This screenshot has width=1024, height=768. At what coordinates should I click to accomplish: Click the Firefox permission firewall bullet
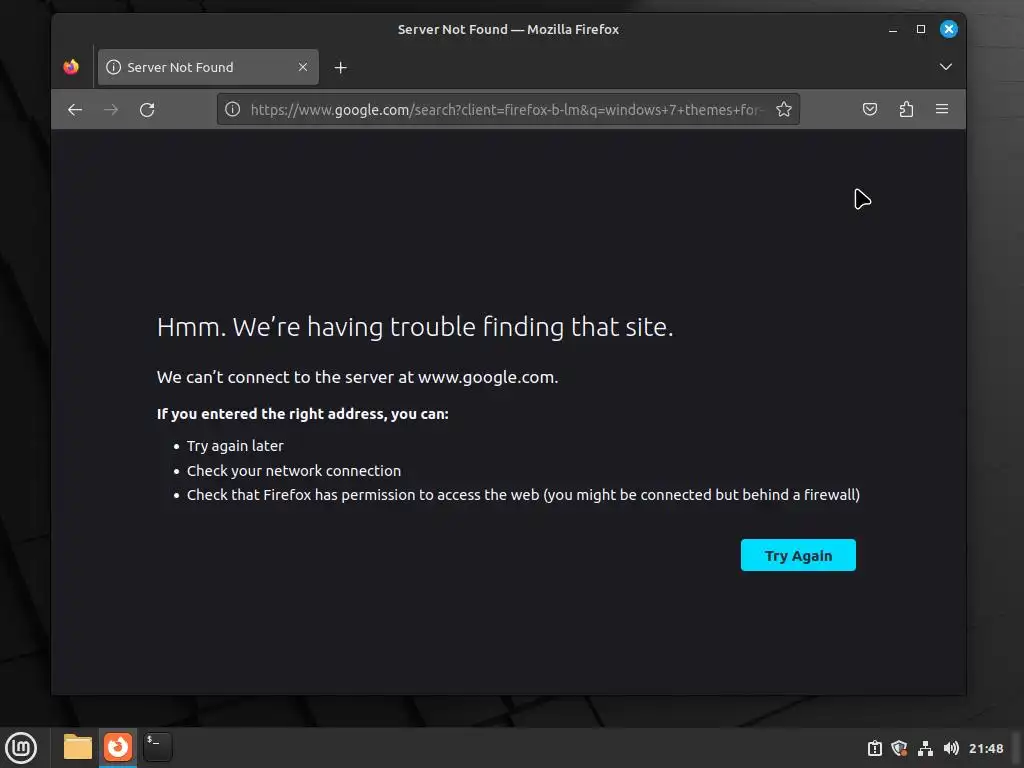(x=523, y=495)
